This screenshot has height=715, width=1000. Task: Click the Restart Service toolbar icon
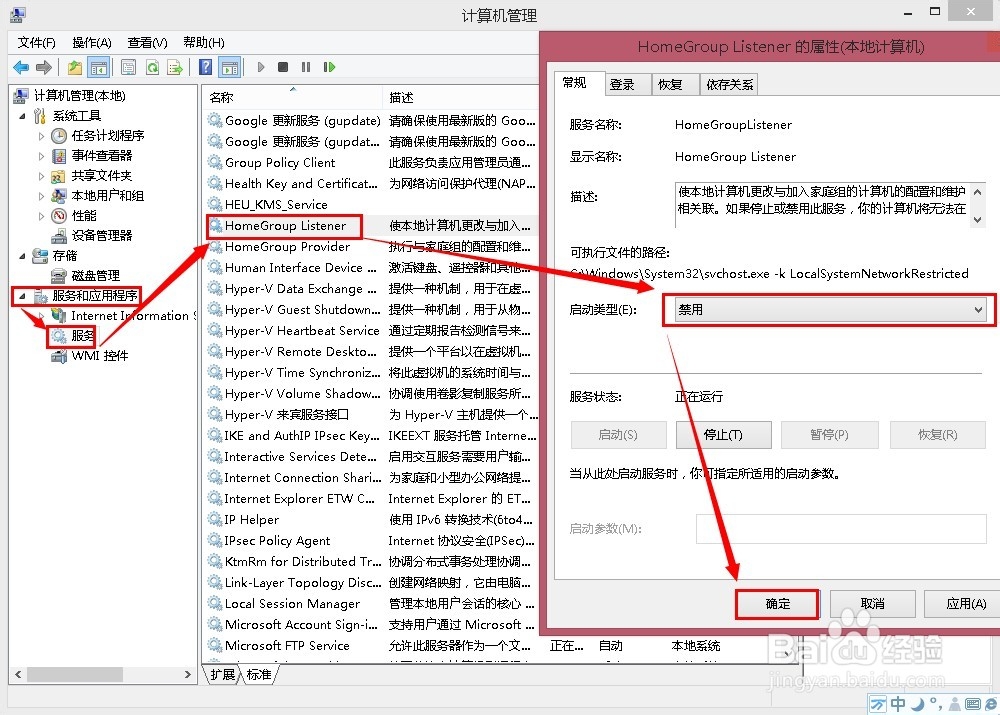point(330,67)
